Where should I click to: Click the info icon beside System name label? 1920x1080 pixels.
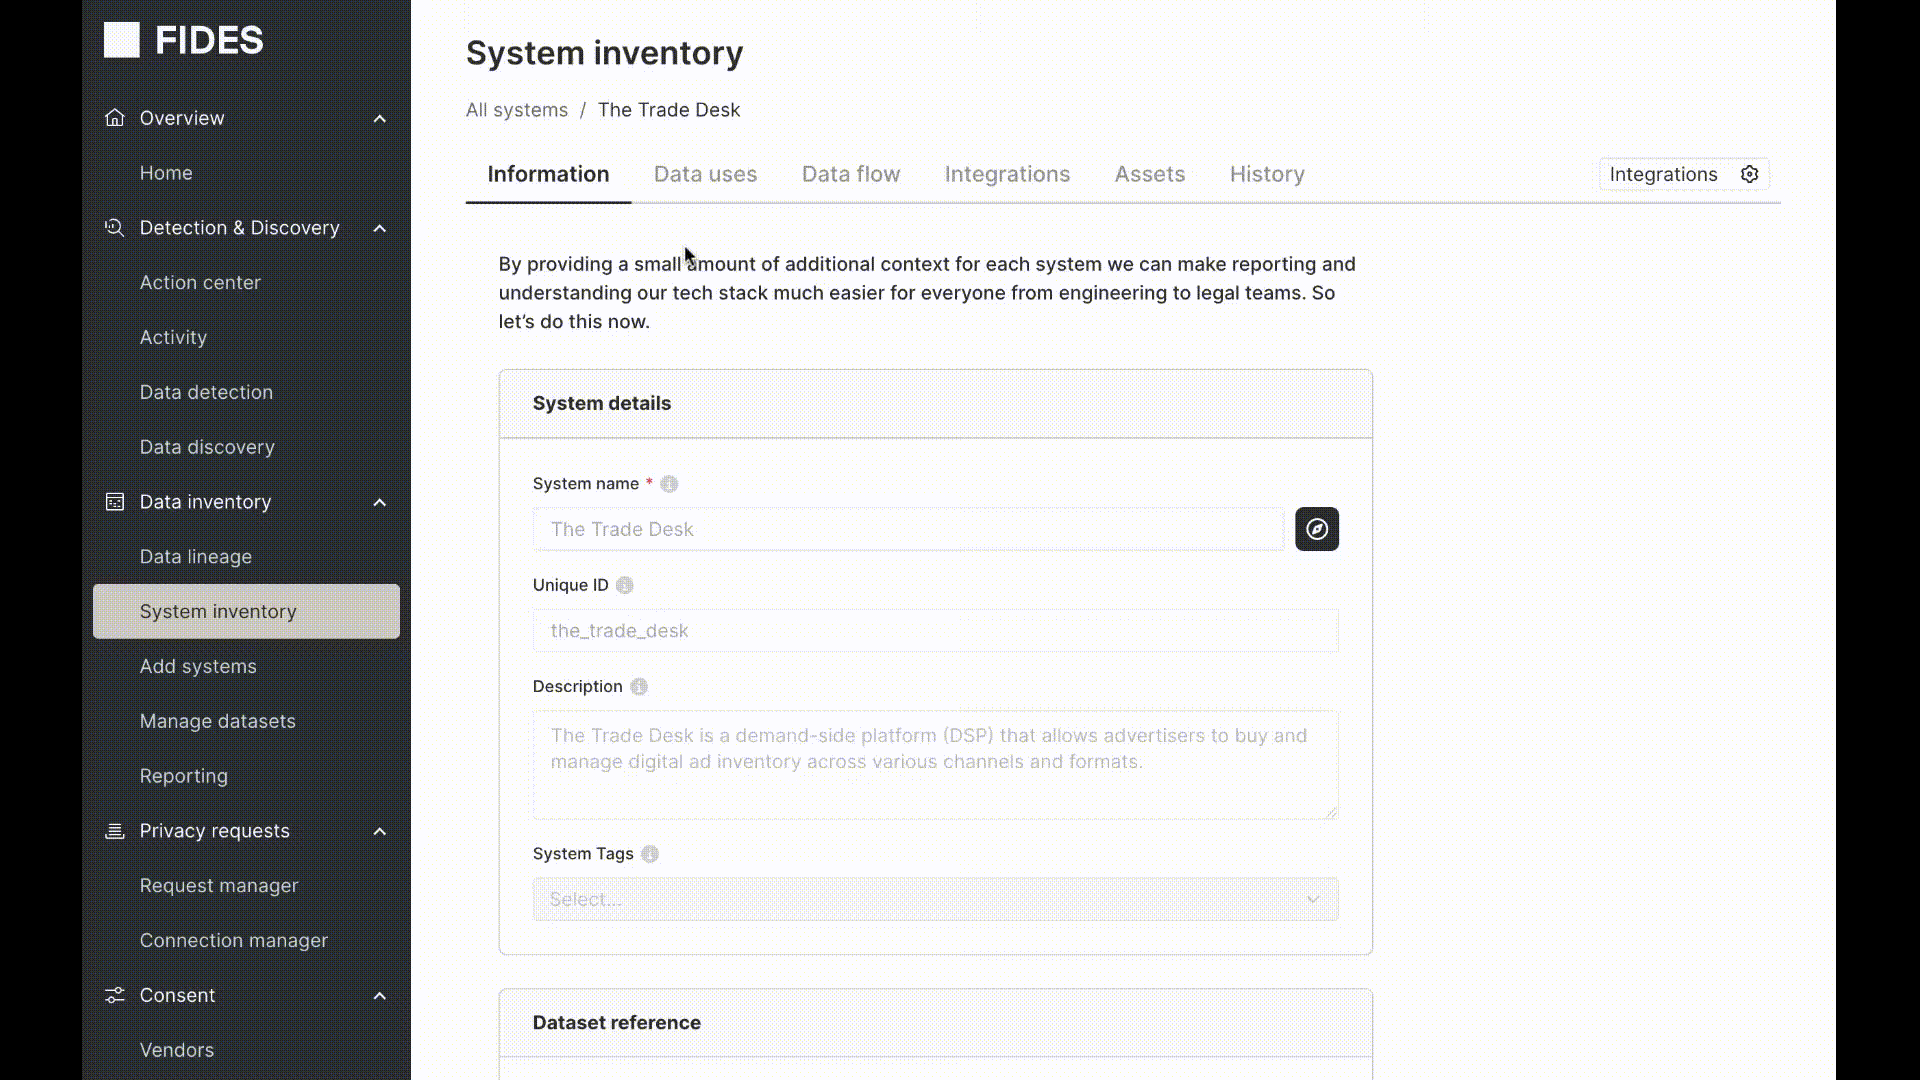[x=669, y=484]
